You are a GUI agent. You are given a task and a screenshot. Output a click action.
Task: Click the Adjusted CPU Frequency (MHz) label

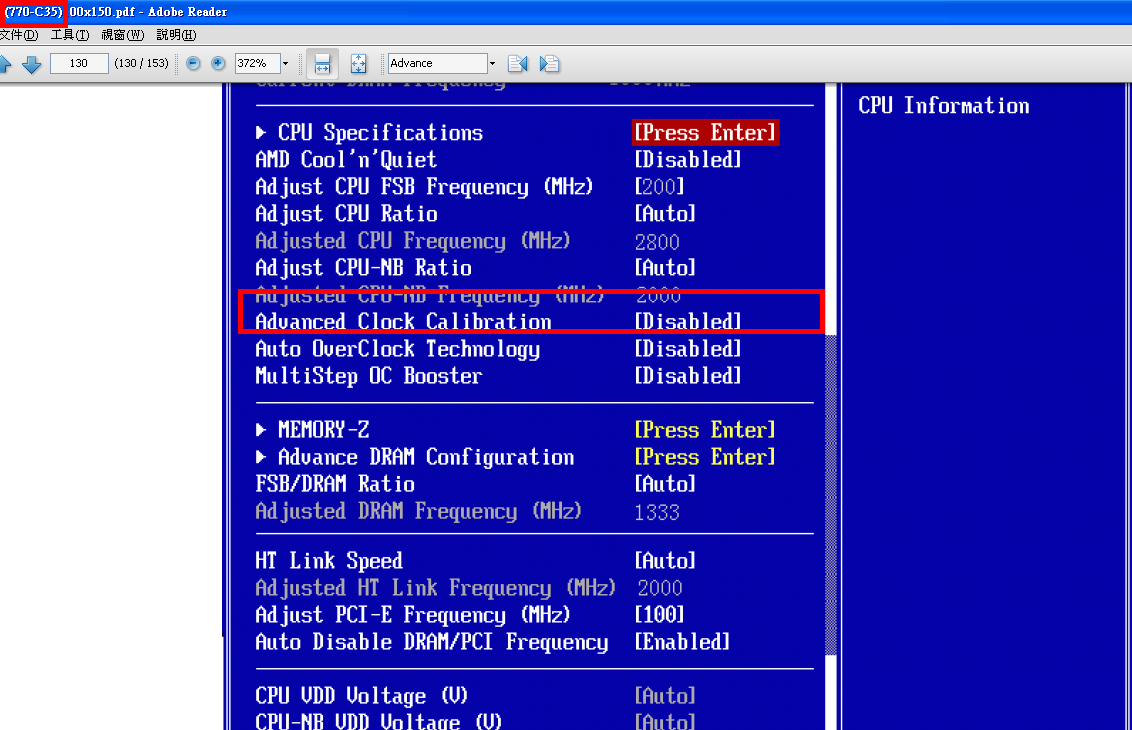click(x=413, y=241)
